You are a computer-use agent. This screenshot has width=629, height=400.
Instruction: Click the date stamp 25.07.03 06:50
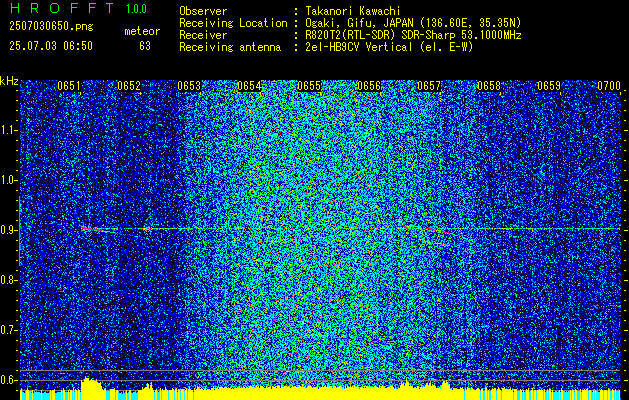(51, 46)
